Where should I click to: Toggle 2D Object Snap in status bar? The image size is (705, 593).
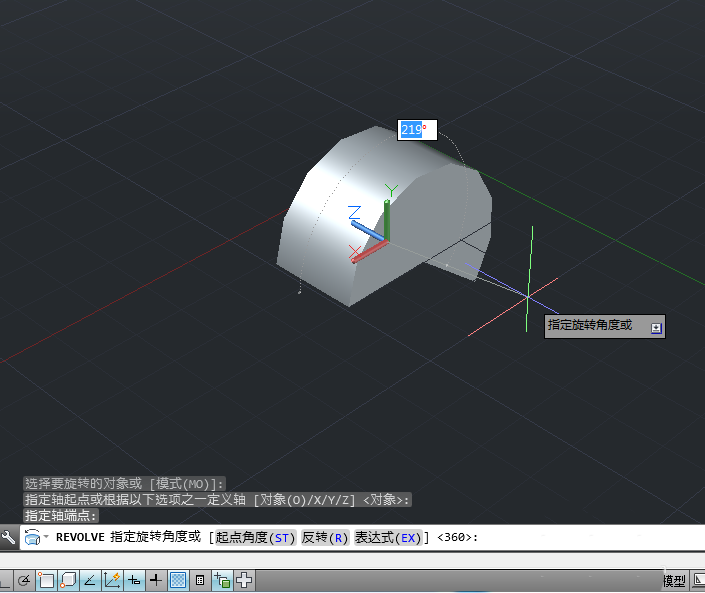tap(46, 580)
